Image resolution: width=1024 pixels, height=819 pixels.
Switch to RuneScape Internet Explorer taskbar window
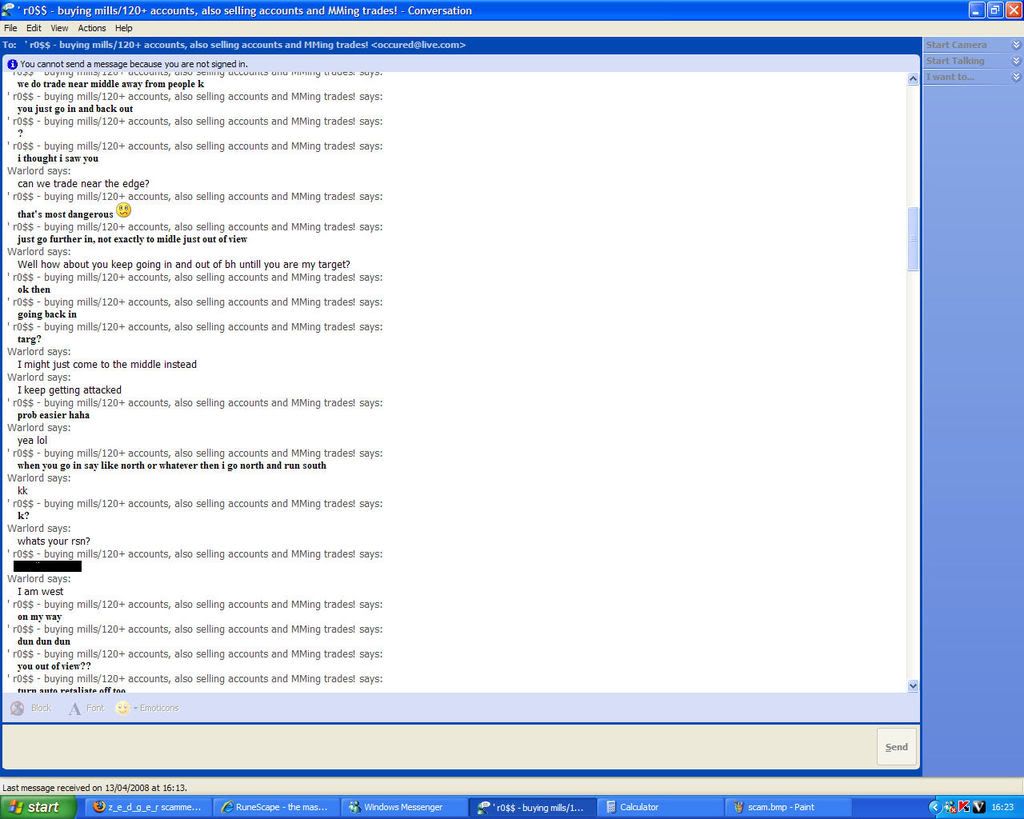[275, 807]
